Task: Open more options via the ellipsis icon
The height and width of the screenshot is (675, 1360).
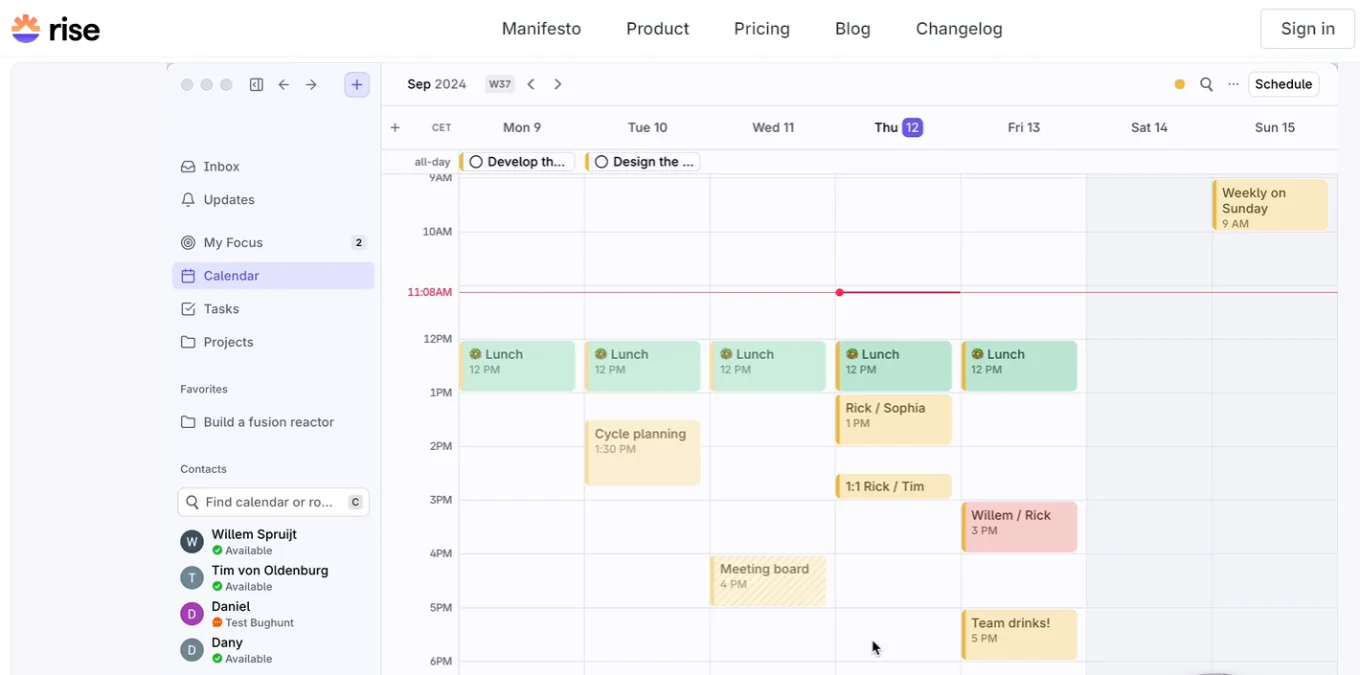Action: click(1233, 84)
